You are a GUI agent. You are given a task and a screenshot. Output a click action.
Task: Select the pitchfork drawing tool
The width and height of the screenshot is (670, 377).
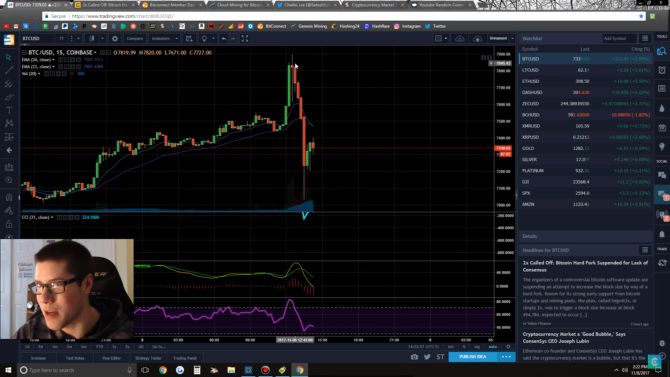tap(9, 84)
